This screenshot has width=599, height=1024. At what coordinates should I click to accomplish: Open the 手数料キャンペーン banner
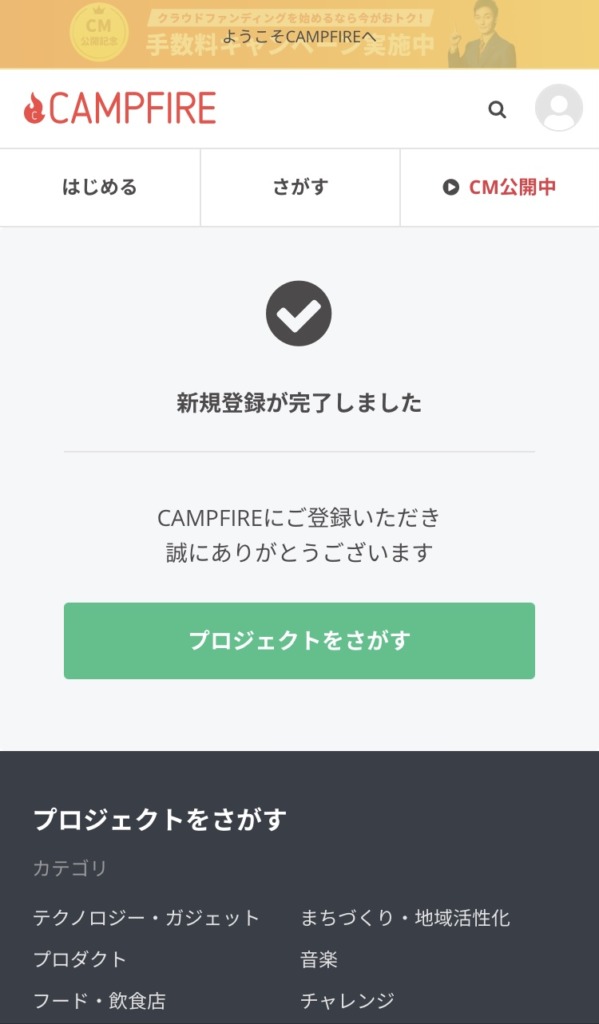(299, 34)
